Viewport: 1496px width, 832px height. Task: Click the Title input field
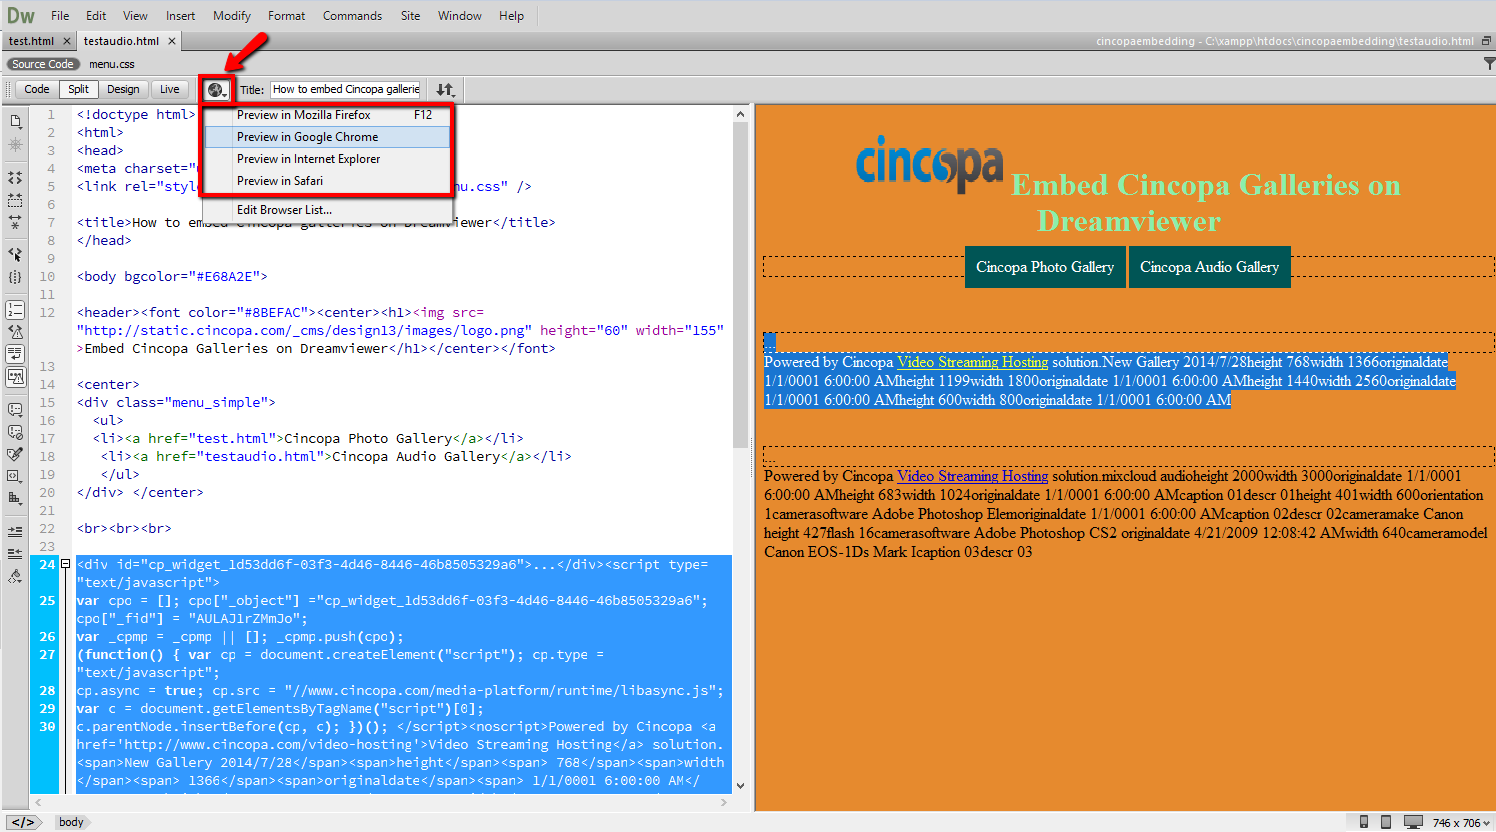point(346,90)
